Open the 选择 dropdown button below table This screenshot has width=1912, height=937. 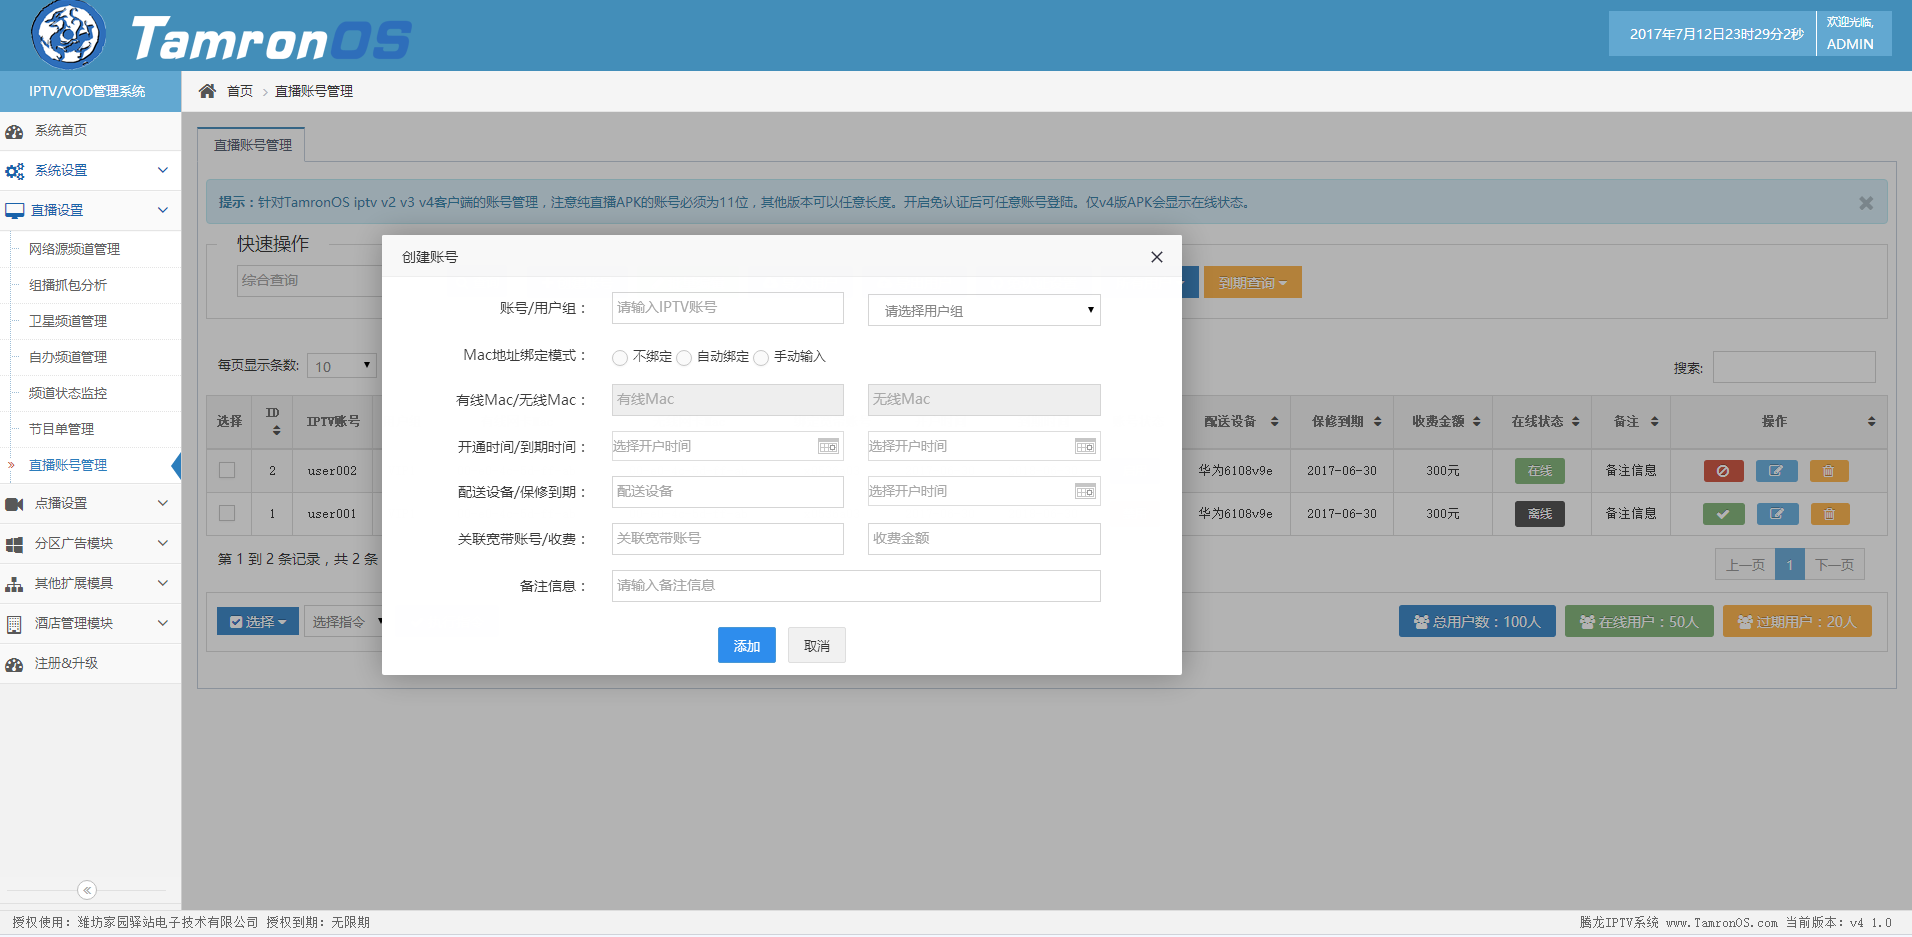pos(258,622)
